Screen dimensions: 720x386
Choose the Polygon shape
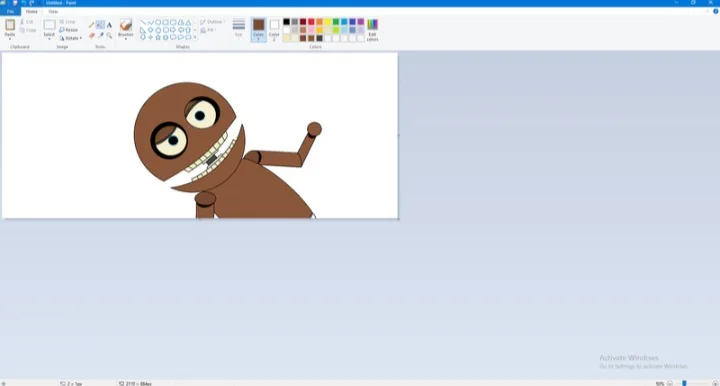tap(180, 22)
